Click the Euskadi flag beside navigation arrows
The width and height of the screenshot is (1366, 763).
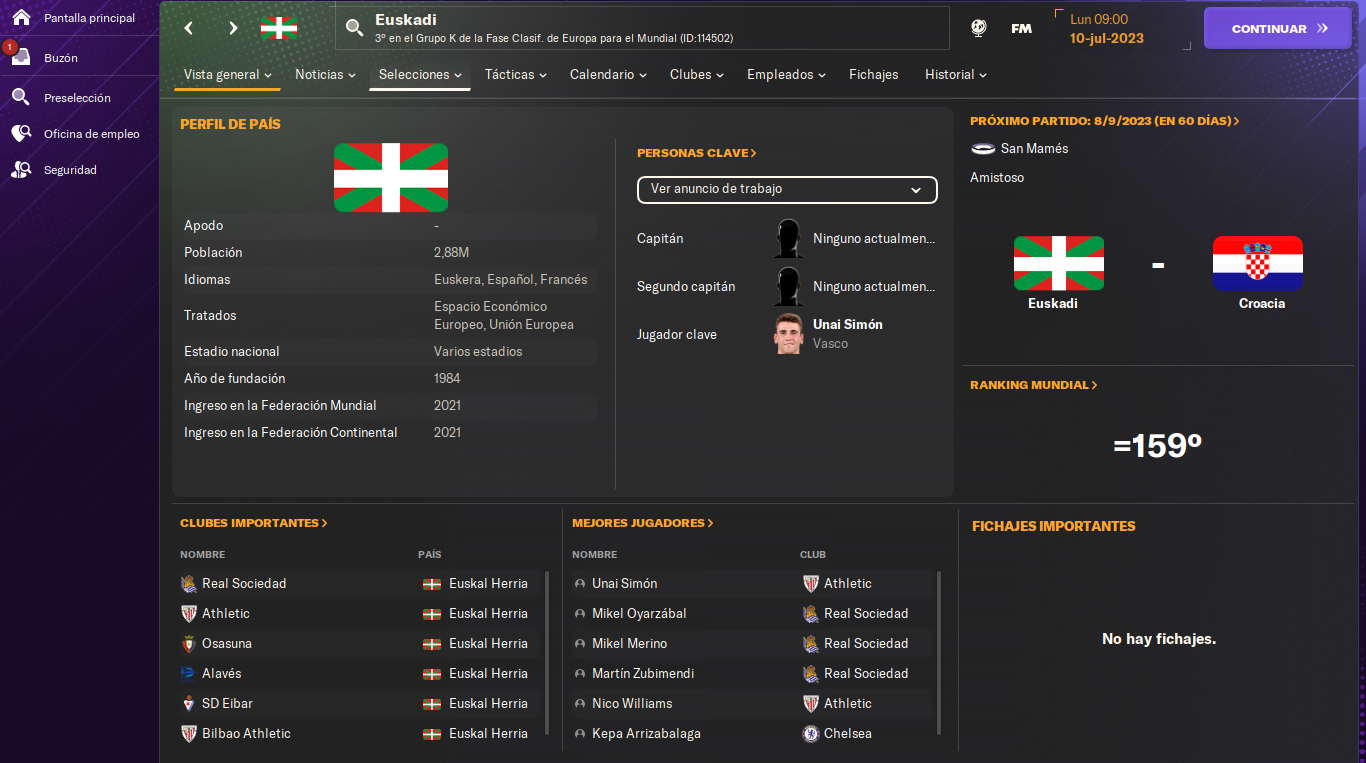(279, 28)
